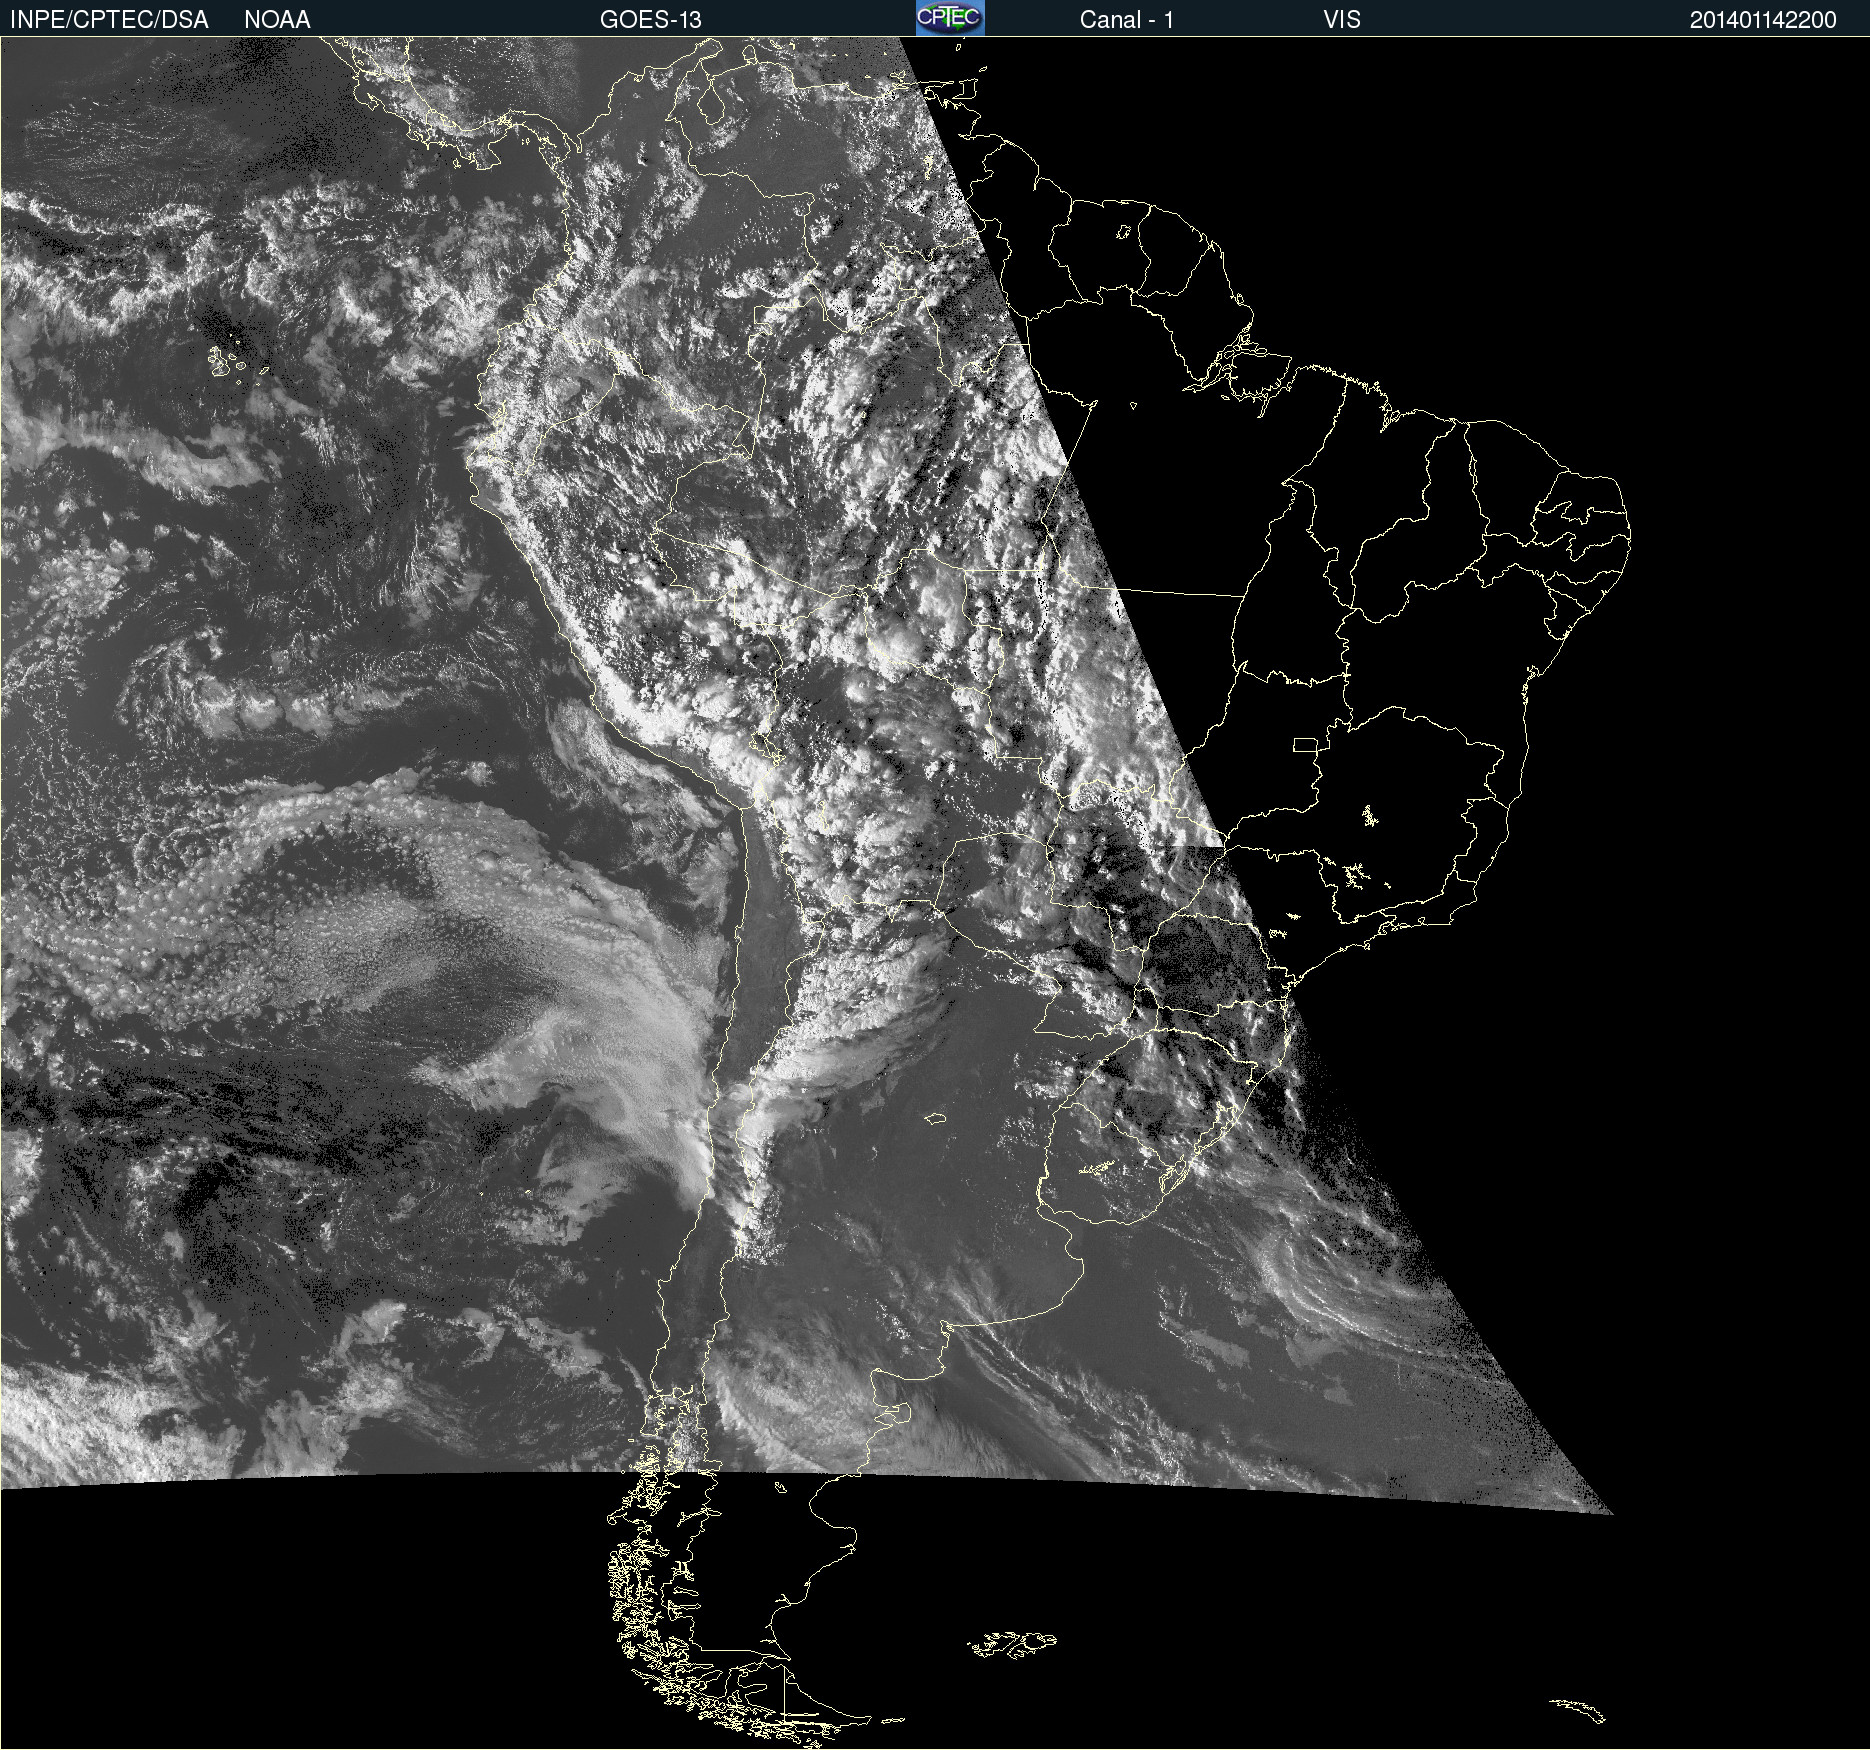Click the VIS label in header
Image resolution: width=1870 pixels, height=1750 pixels.
coord(1342,20)
